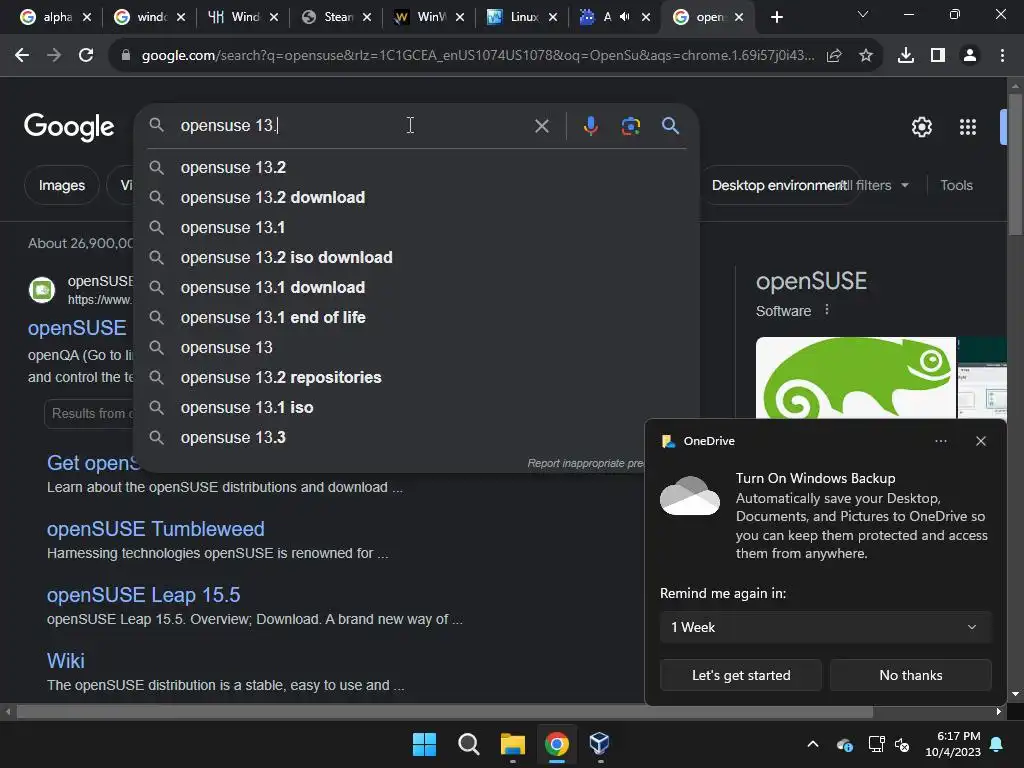
Task: Select suggestion opensuse 13.2 repositories
Action: point(417,377)
